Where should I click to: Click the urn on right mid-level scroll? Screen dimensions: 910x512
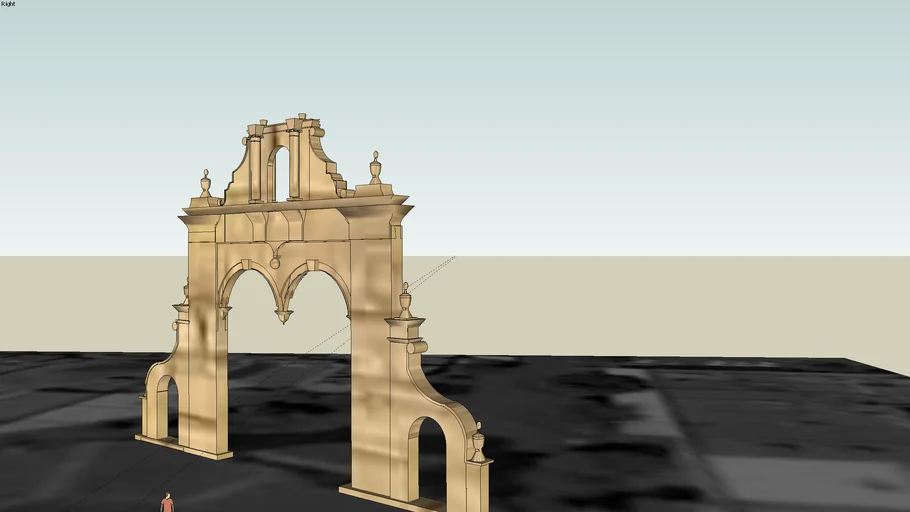click(x=405, y=301)
